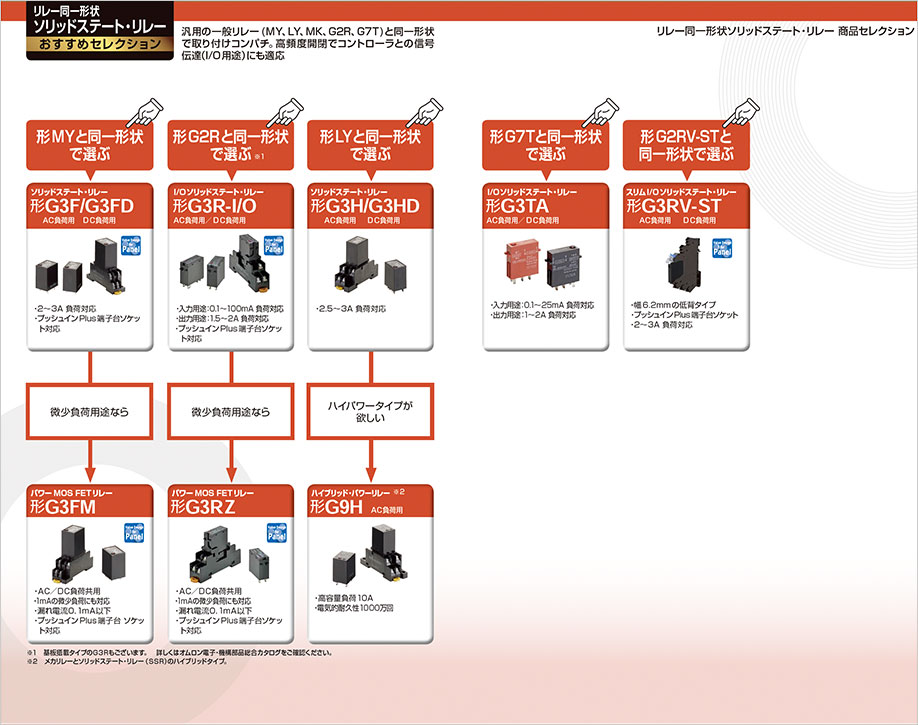Click AC/DC負荷共用 in the G3RZ card
The width and height of the screenshot is (918, 725).
209,591
